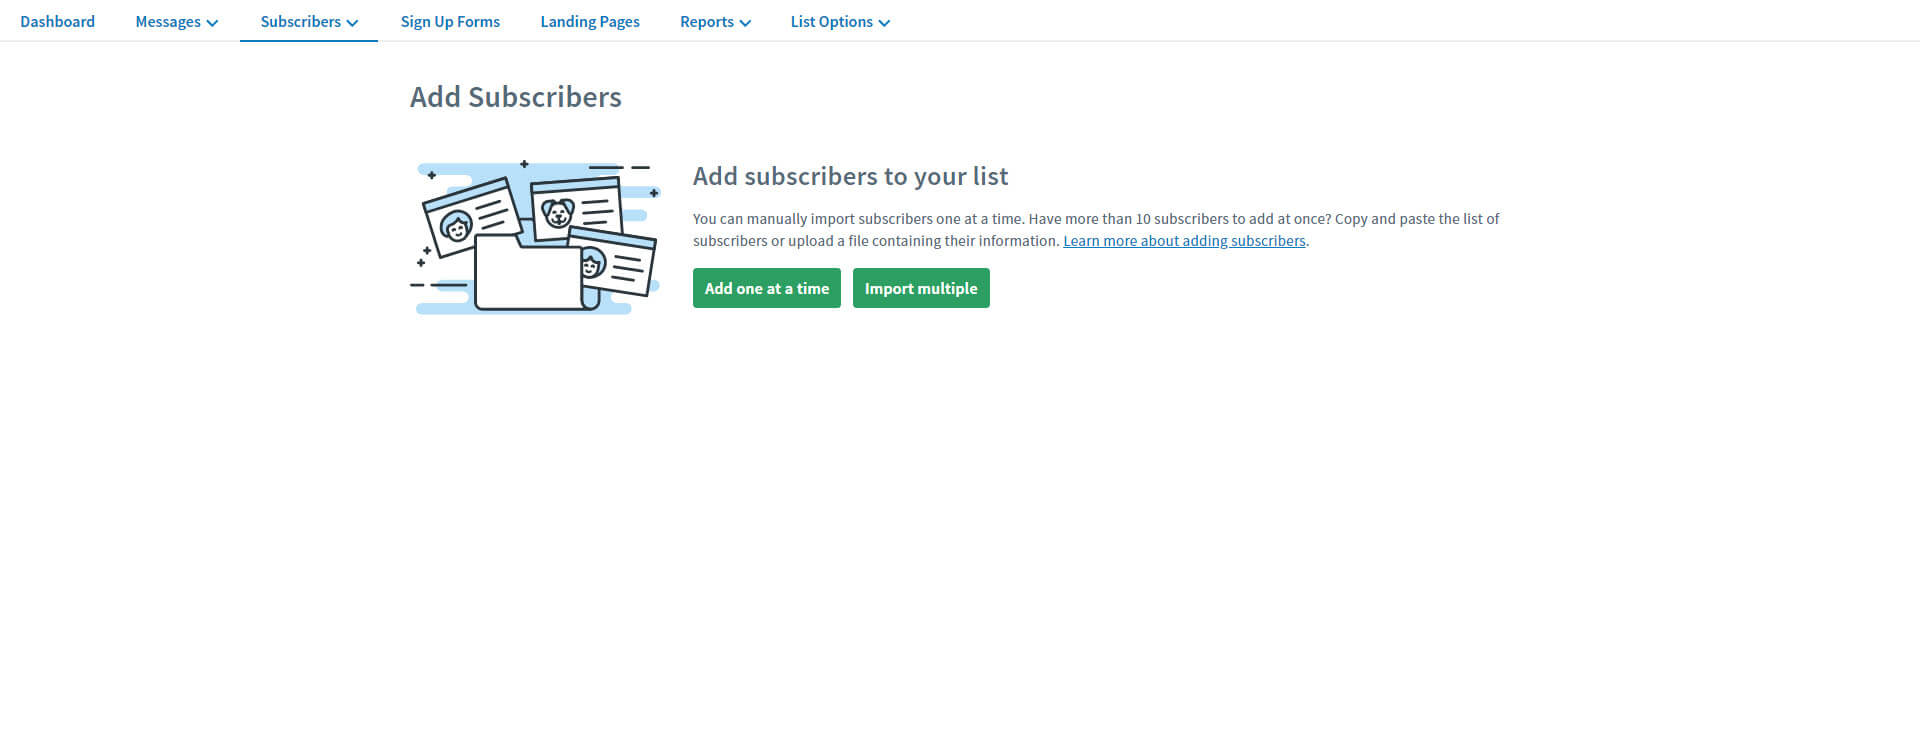Open Learn more about adding subscribers link
1920x735 pixels.
coord(1184,241)
